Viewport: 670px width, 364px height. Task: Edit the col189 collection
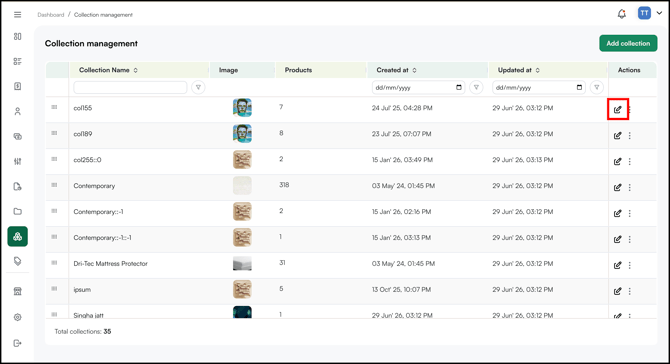click(x=617, y=135)
